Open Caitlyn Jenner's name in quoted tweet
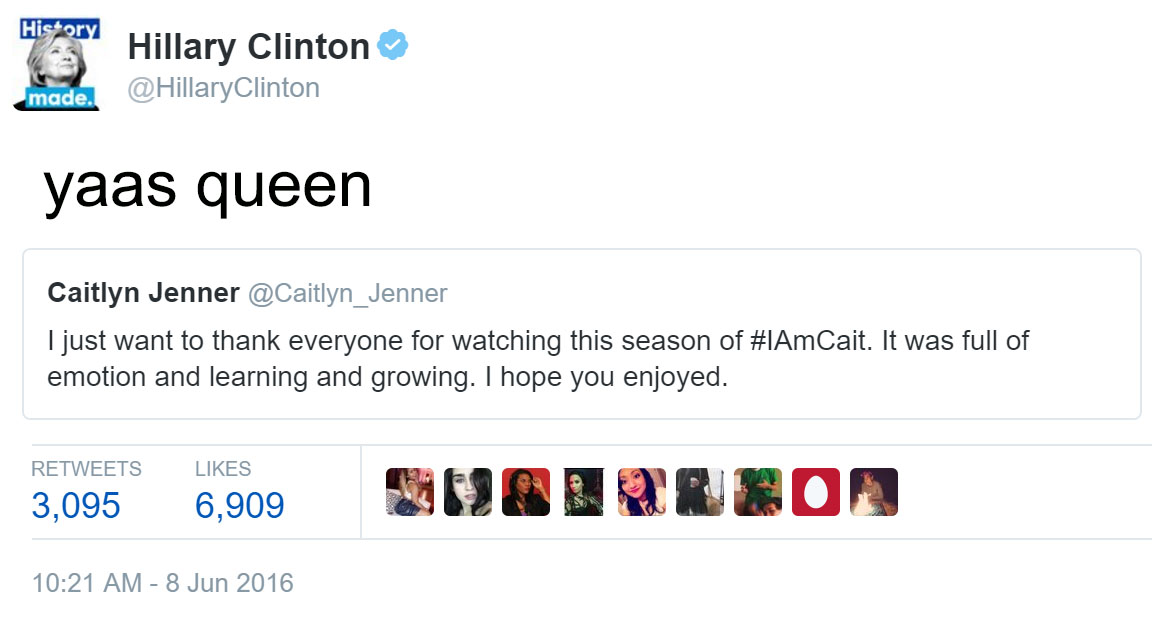 tap(143, 293)
